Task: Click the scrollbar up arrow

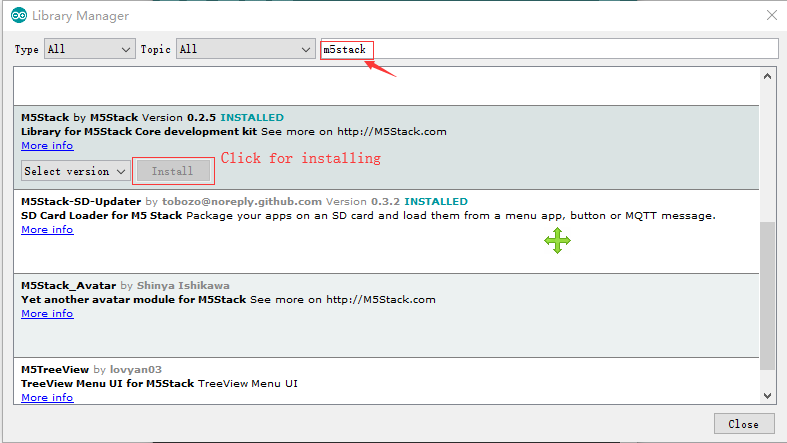Action: point(767,76)
